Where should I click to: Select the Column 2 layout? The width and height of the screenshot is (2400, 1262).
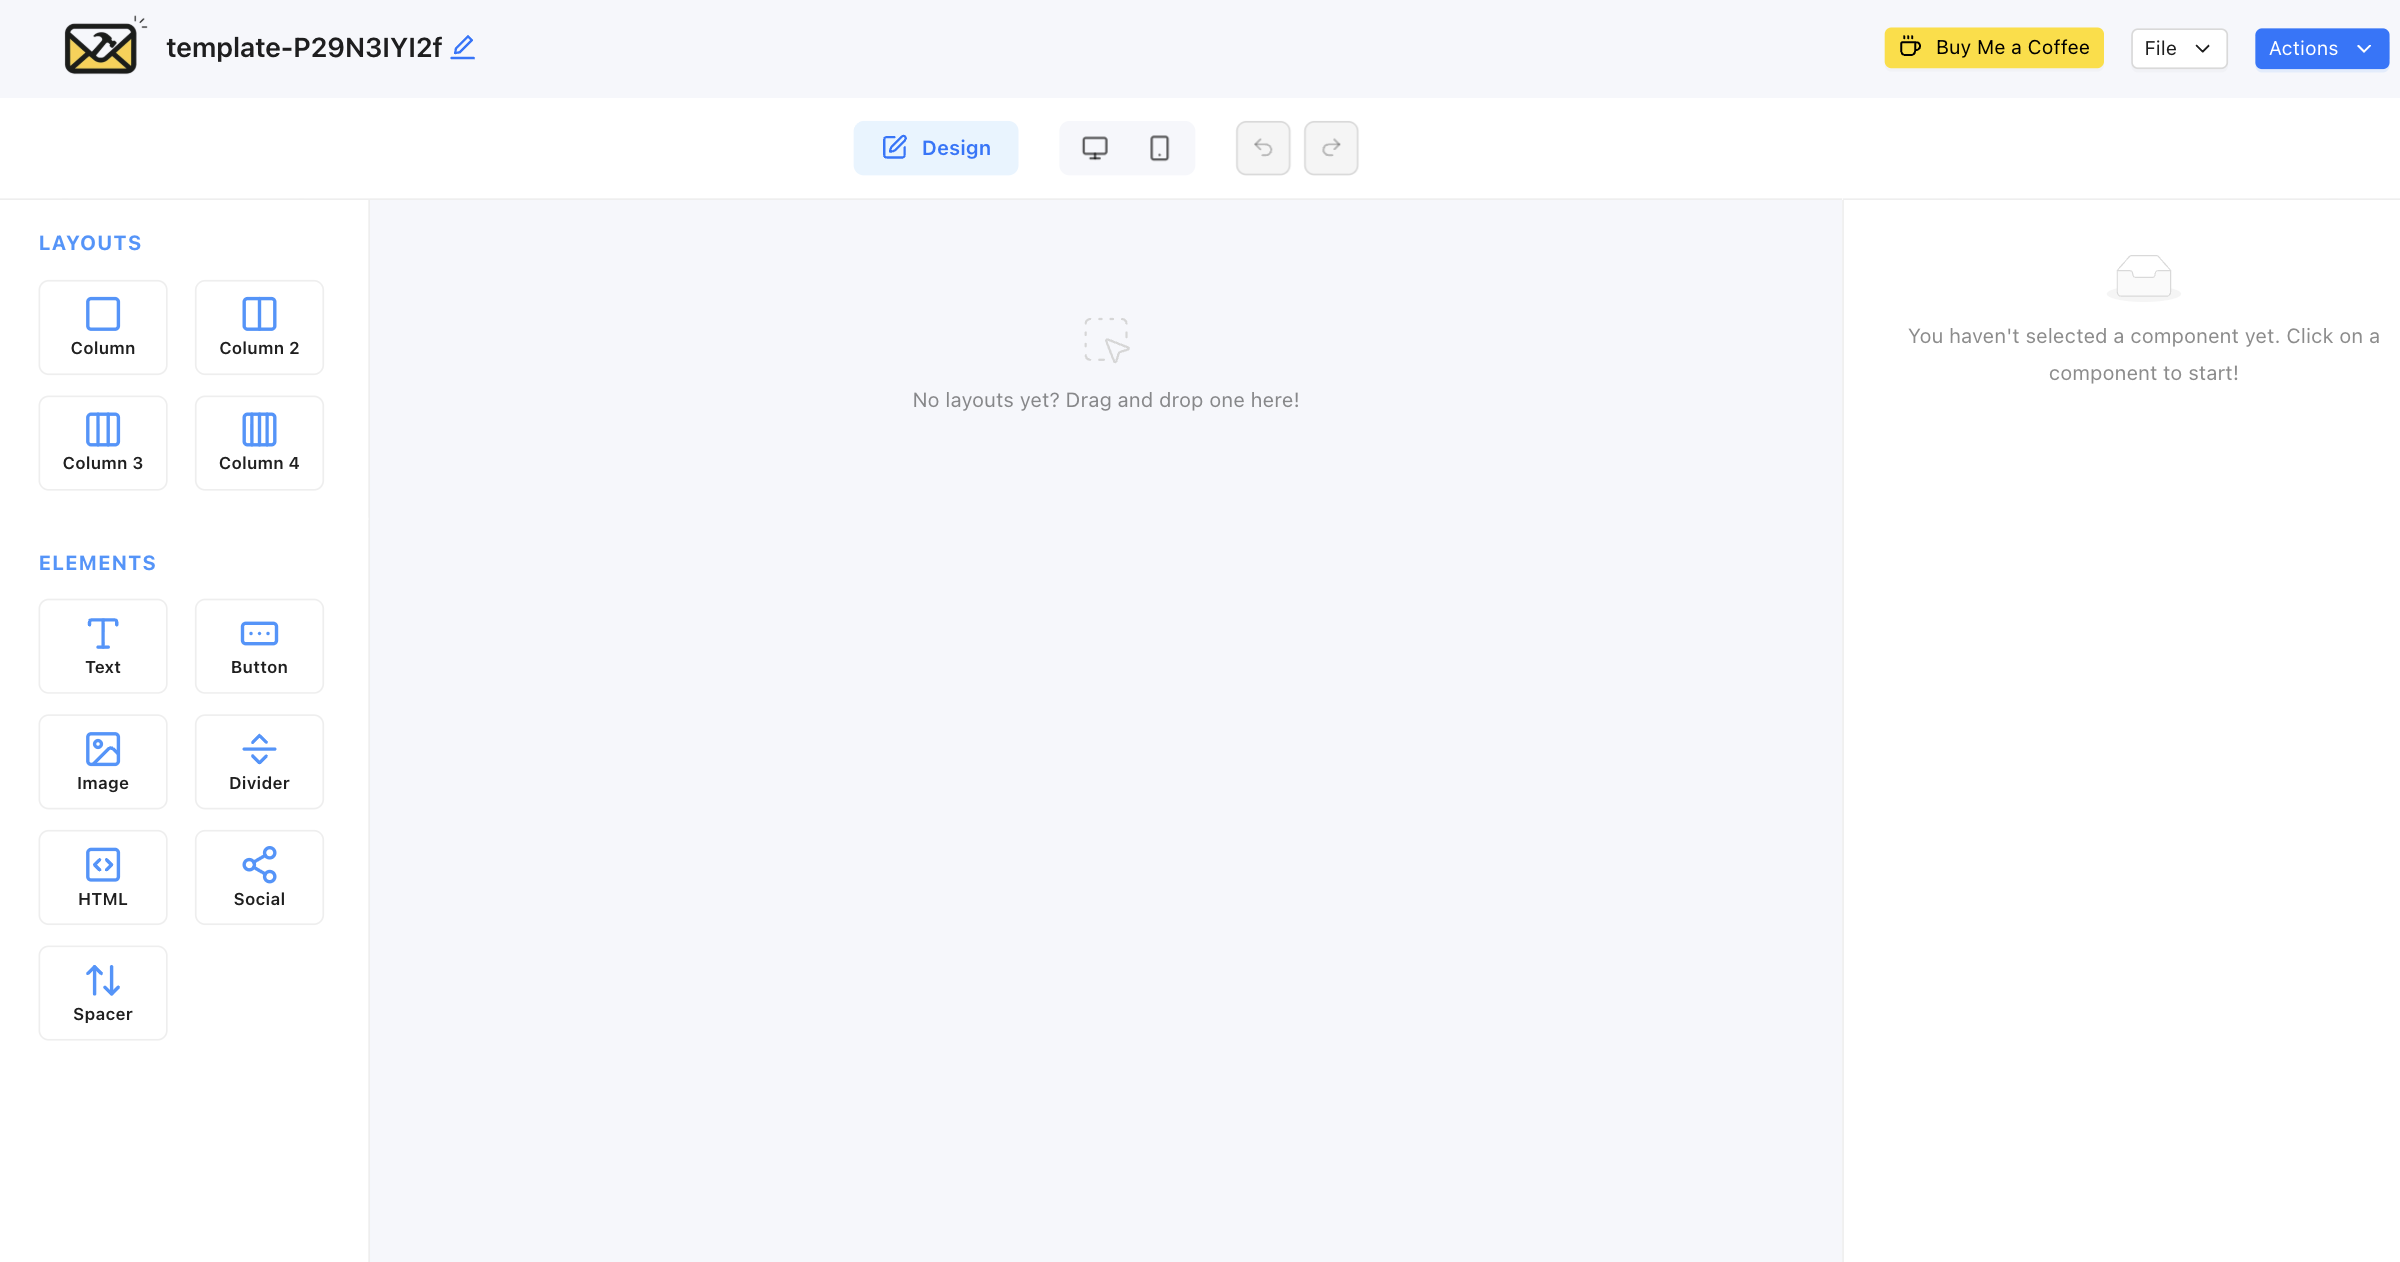[259, 327]
